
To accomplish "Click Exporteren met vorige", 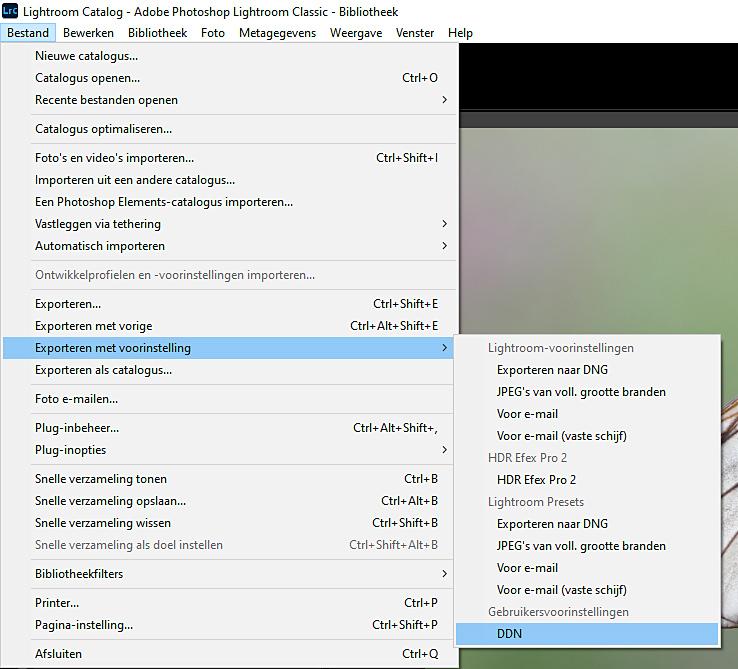I will 93,326.
